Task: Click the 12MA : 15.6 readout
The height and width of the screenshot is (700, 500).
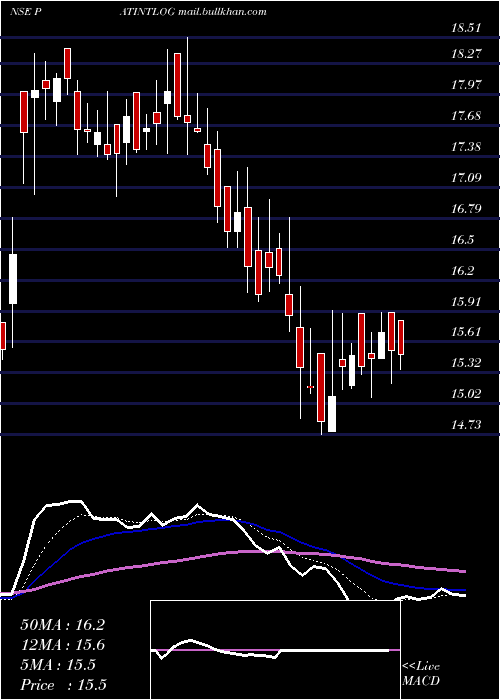Action: (x=62, y=645)
